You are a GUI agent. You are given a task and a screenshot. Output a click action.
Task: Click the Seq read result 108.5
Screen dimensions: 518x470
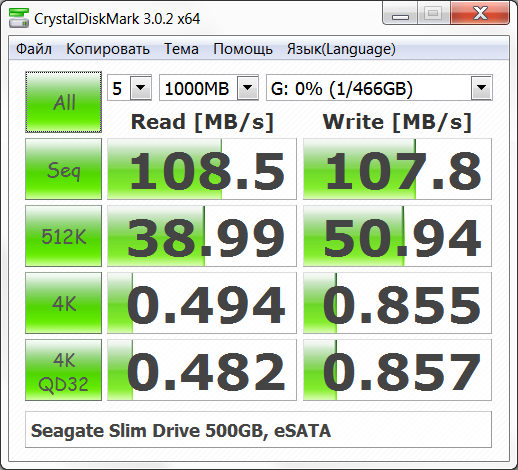pyautogui.click(x=202, y=169)
